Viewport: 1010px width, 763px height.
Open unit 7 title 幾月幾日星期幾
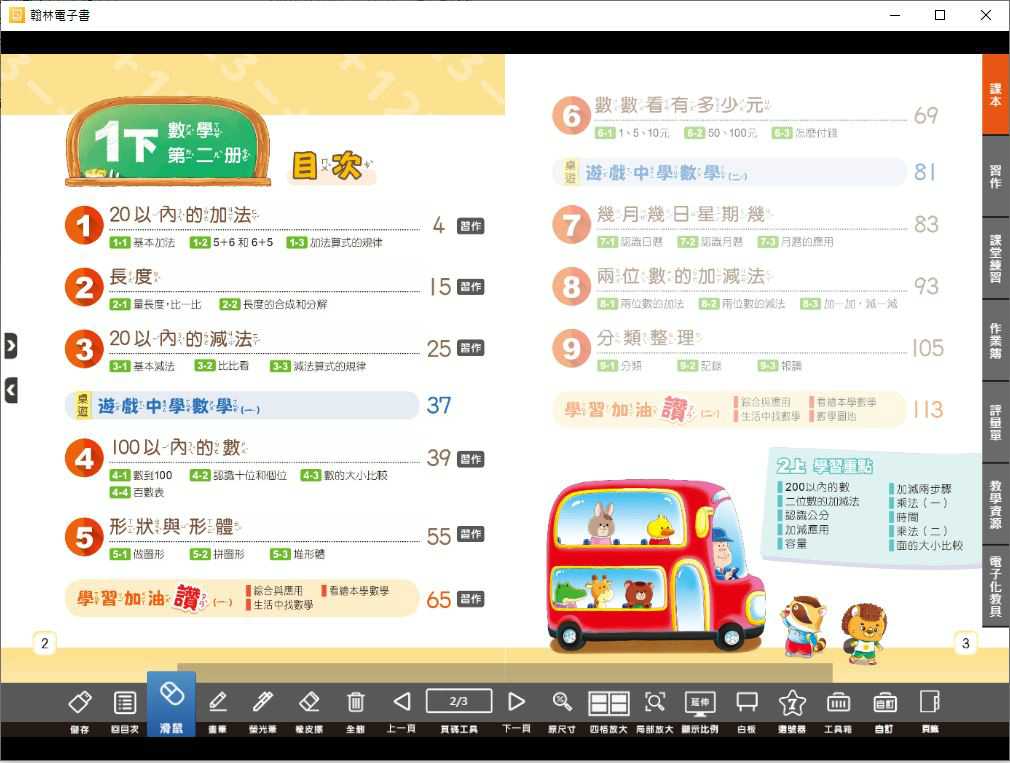tap(685, 214)
